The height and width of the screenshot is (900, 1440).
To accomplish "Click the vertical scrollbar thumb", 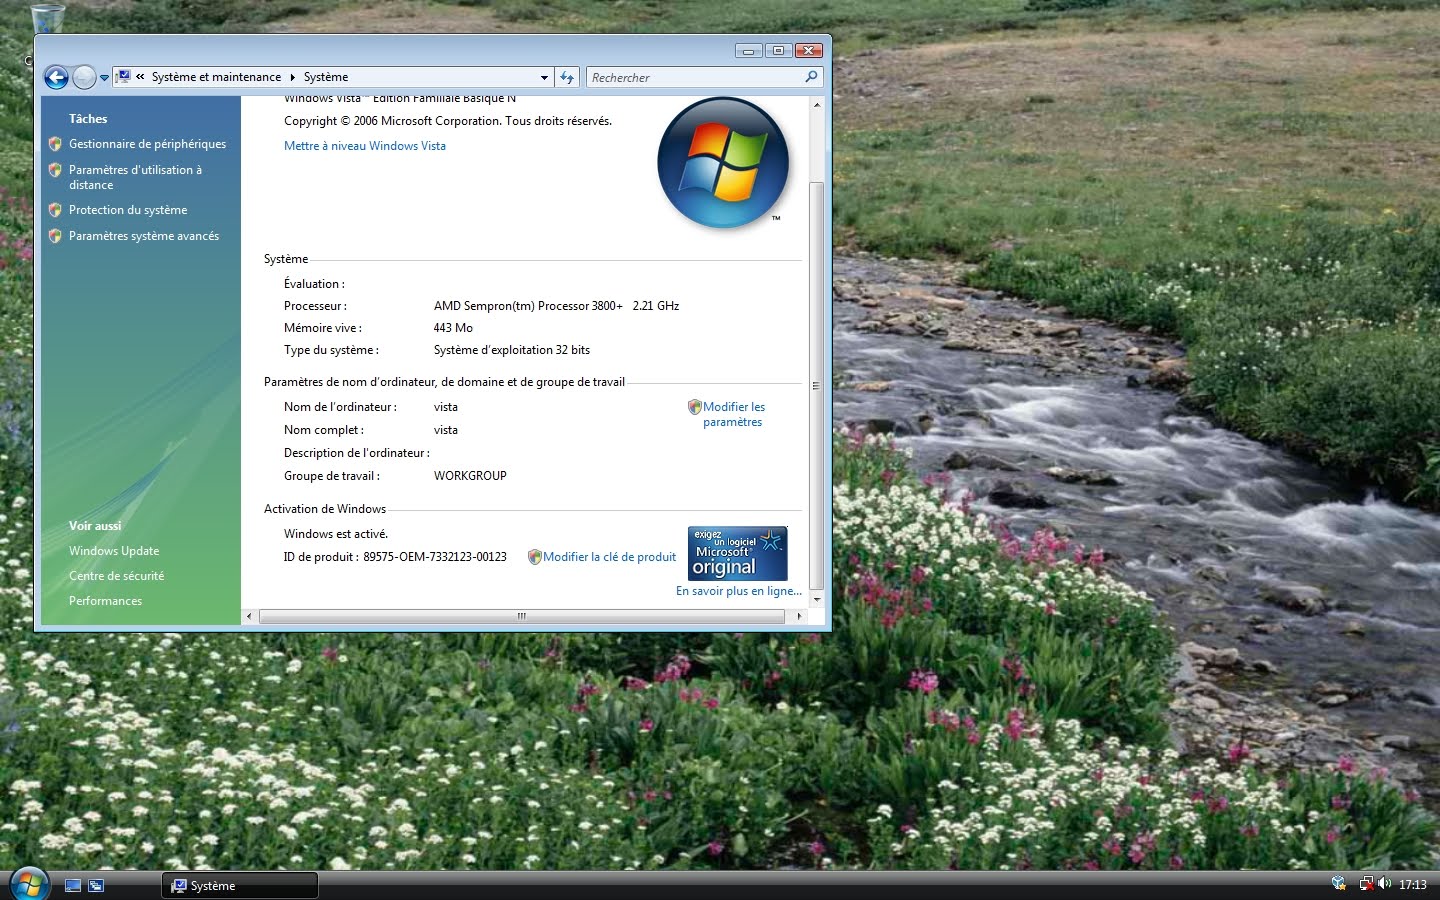I will point(816,386).
